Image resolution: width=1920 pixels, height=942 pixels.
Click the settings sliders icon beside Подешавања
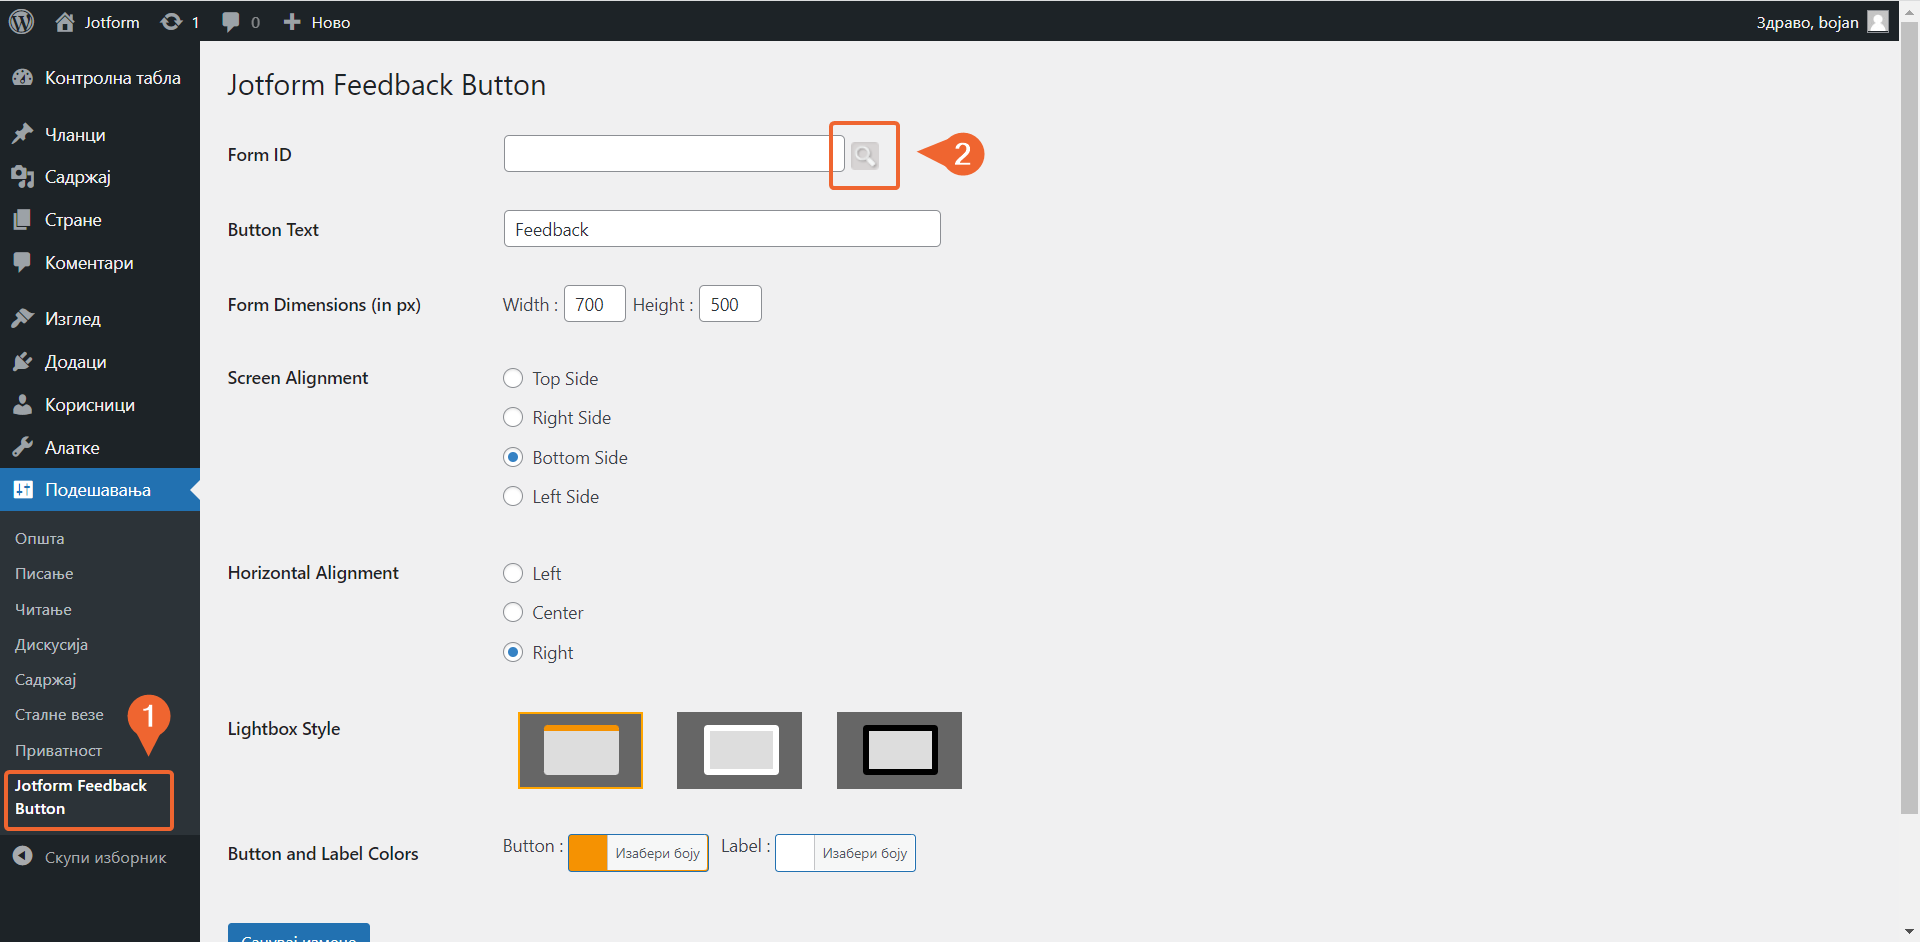22,490
